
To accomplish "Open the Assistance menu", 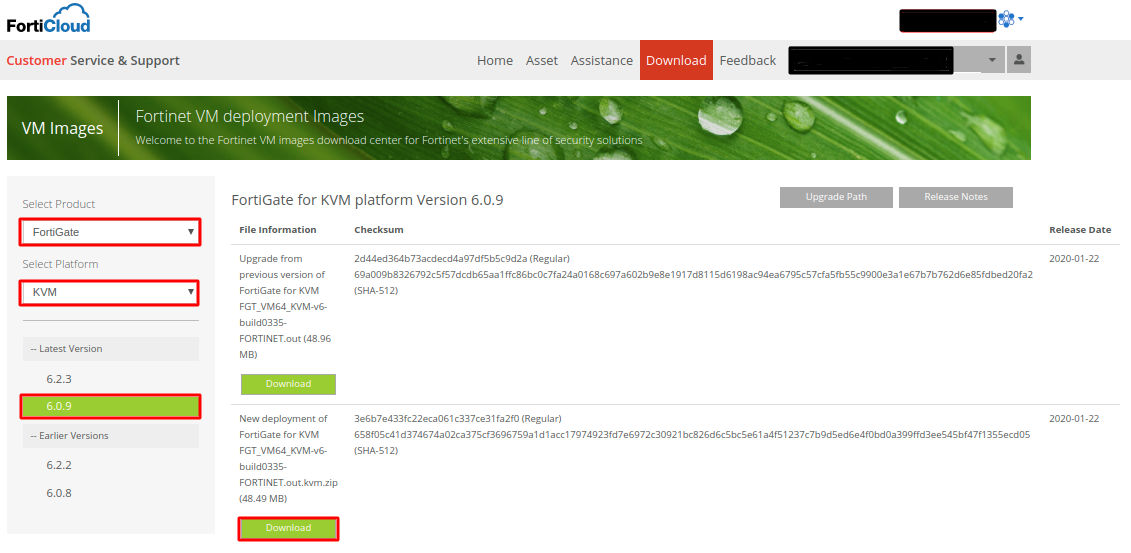I will pyautogui.click(x=601, y=60).
